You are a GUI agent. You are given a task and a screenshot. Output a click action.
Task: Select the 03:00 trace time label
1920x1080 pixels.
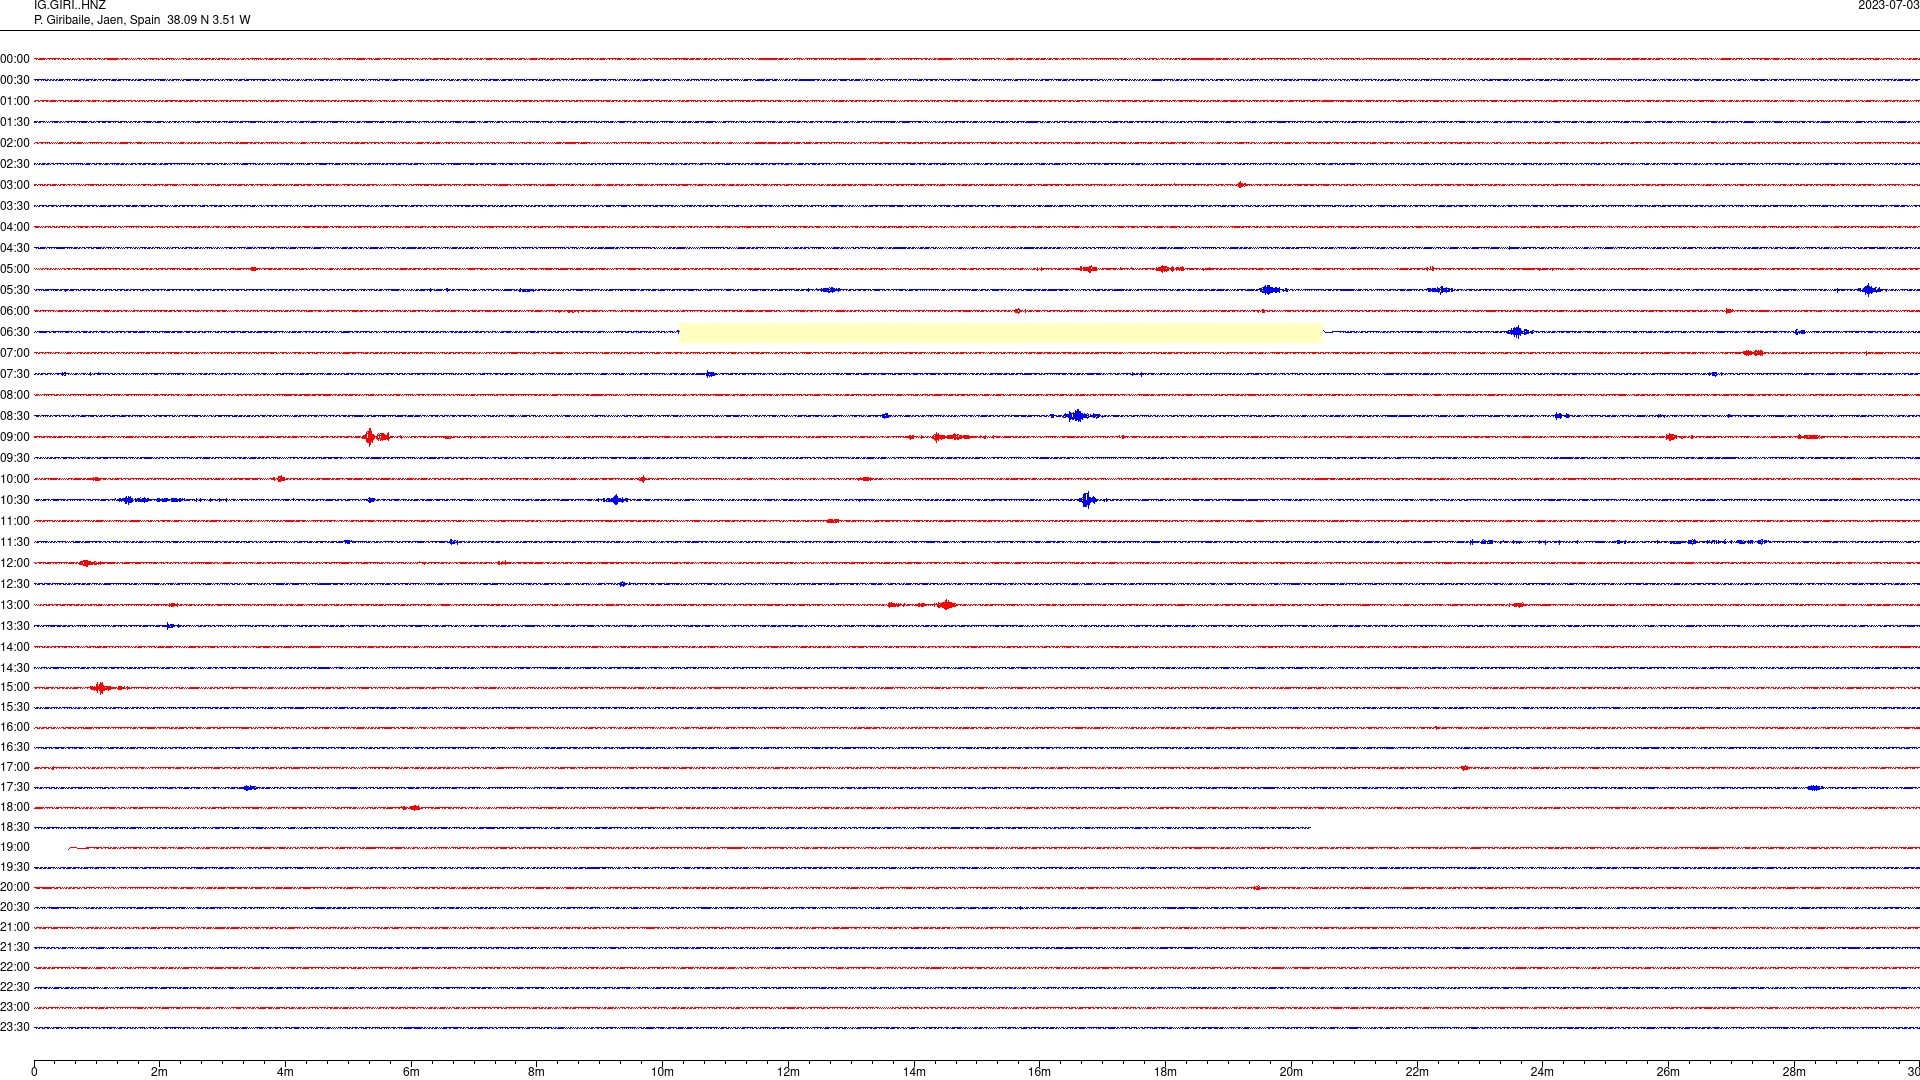15,185
